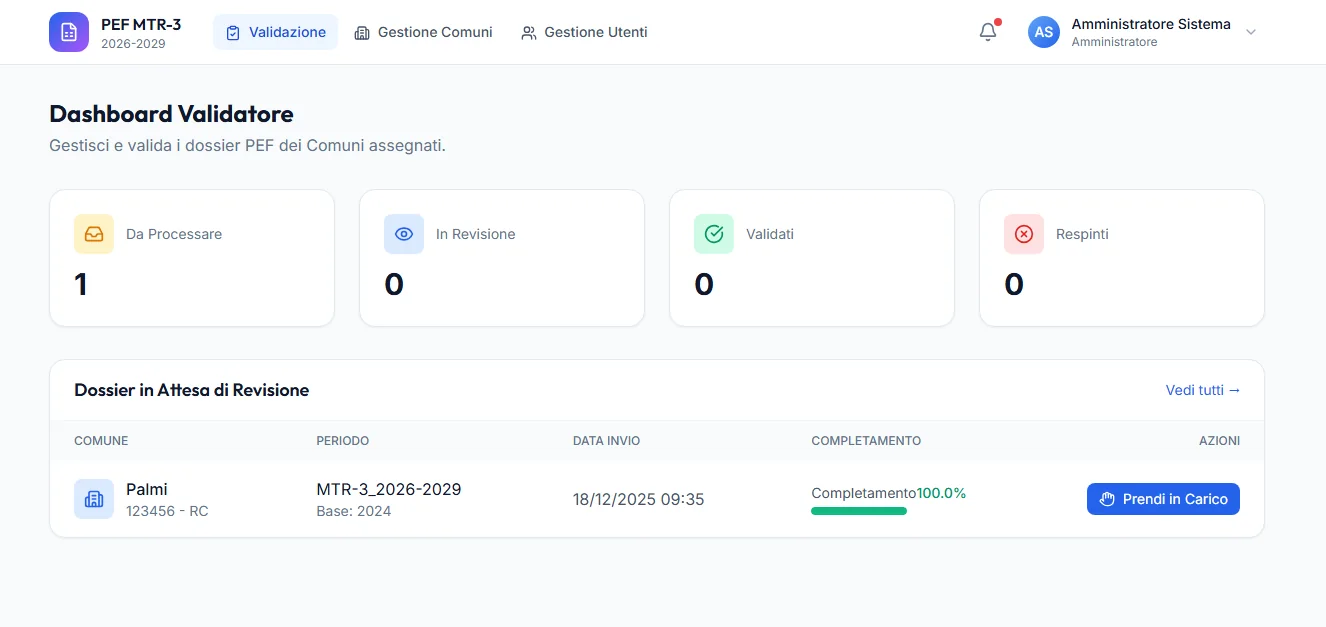Screen dimensions: 1326x627
Task: Click the PEF MTR-3 app title
Action: coord(141,24)
